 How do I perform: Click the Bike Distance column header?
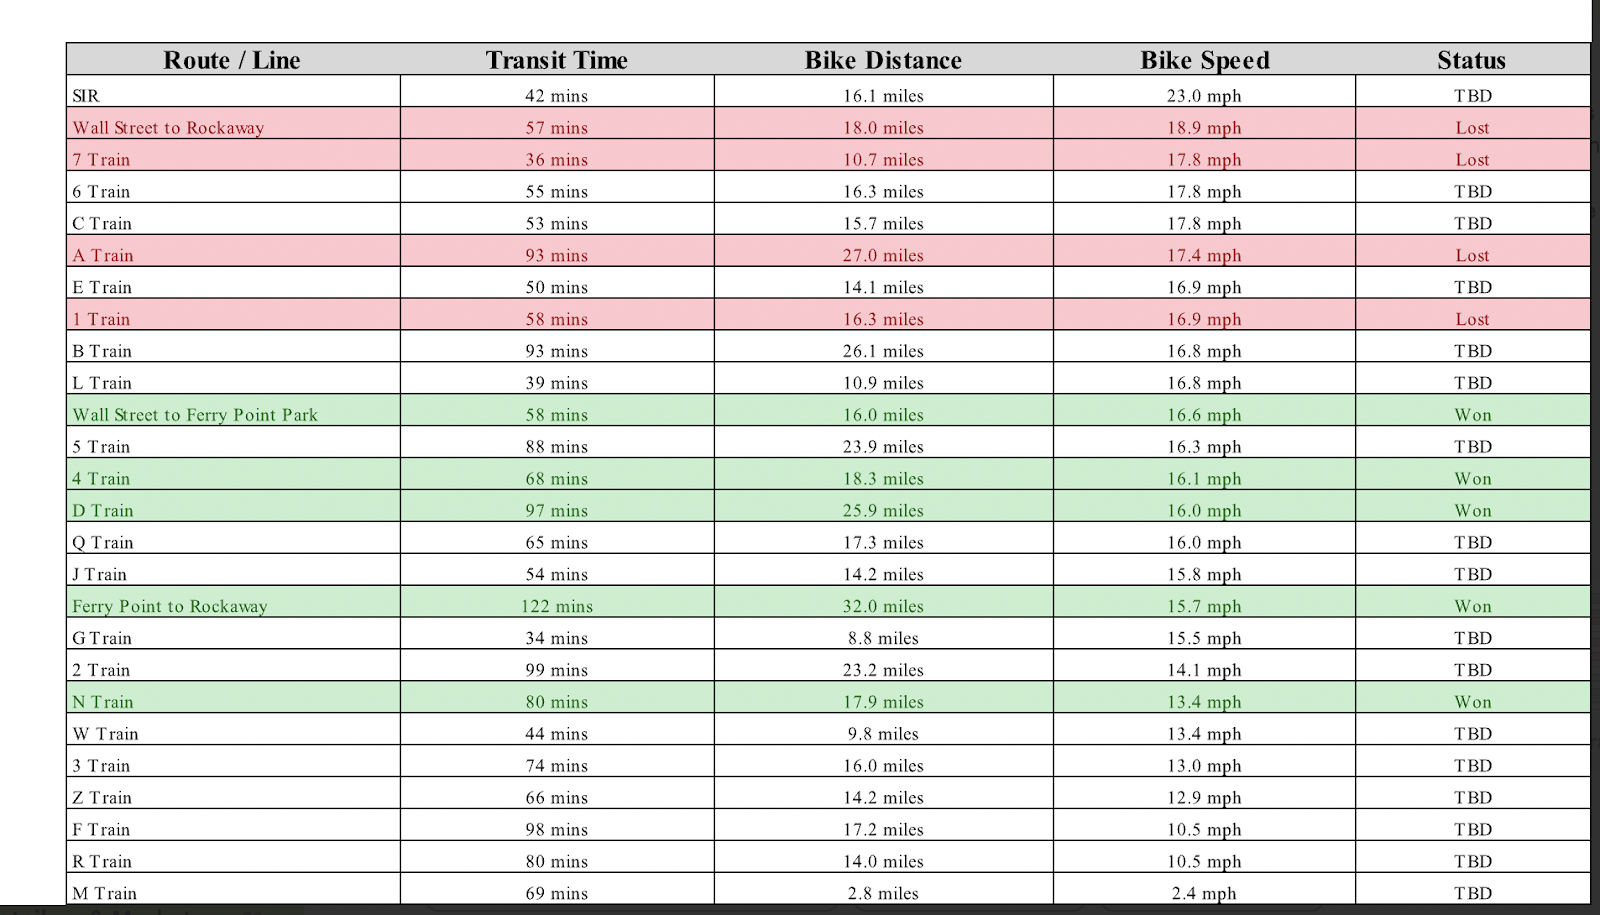click(x=883, y=60)
